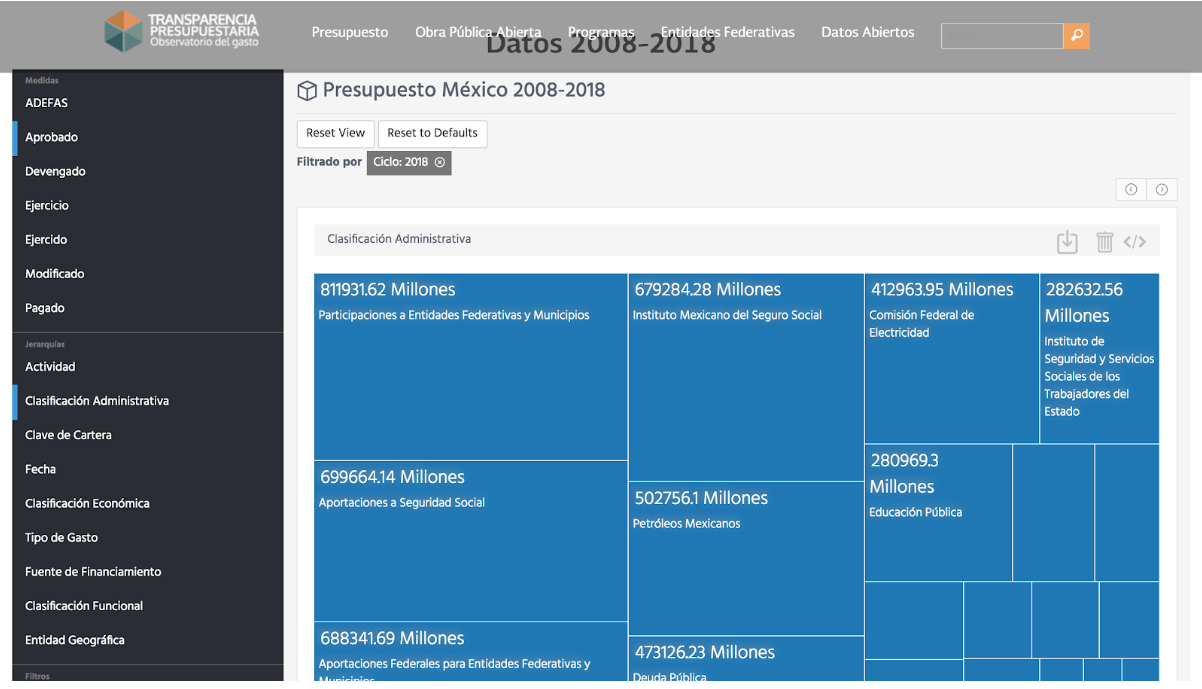
Task: Remove the Ciclo: 2018 filter
Action: coord(440,162)
